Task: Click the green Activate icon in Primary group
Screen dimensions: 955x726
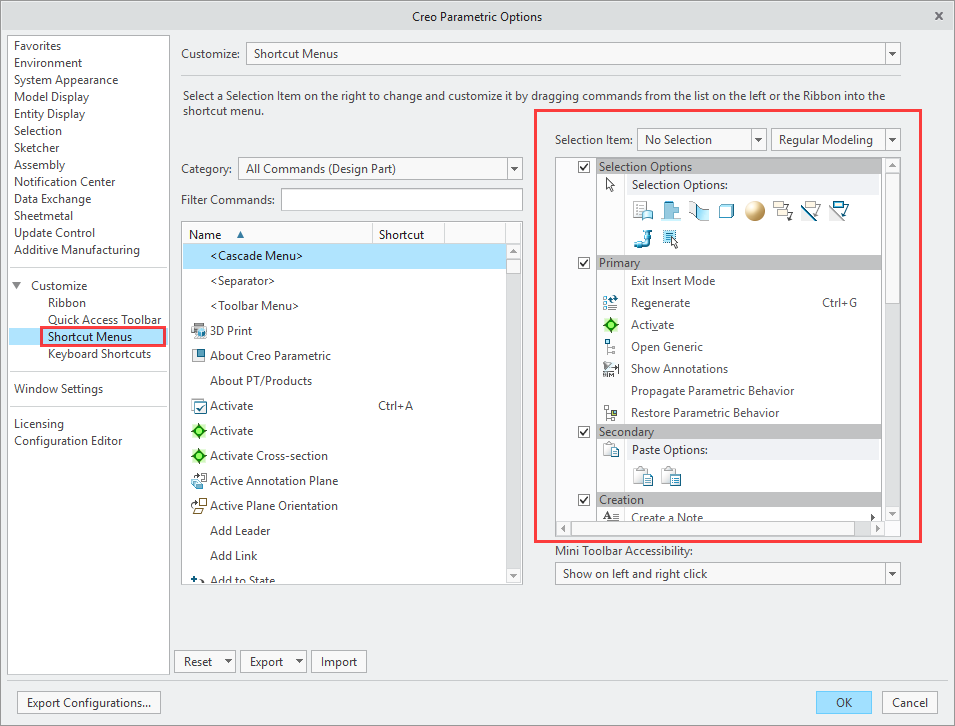Action: 610,325
